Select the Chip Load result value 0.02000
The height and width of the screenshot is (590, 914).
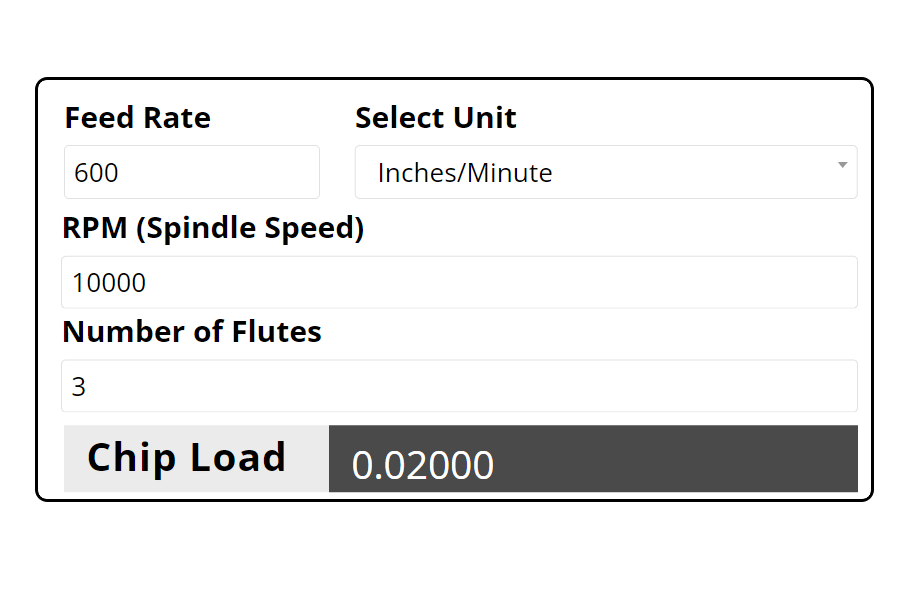[x=423, y=466]
